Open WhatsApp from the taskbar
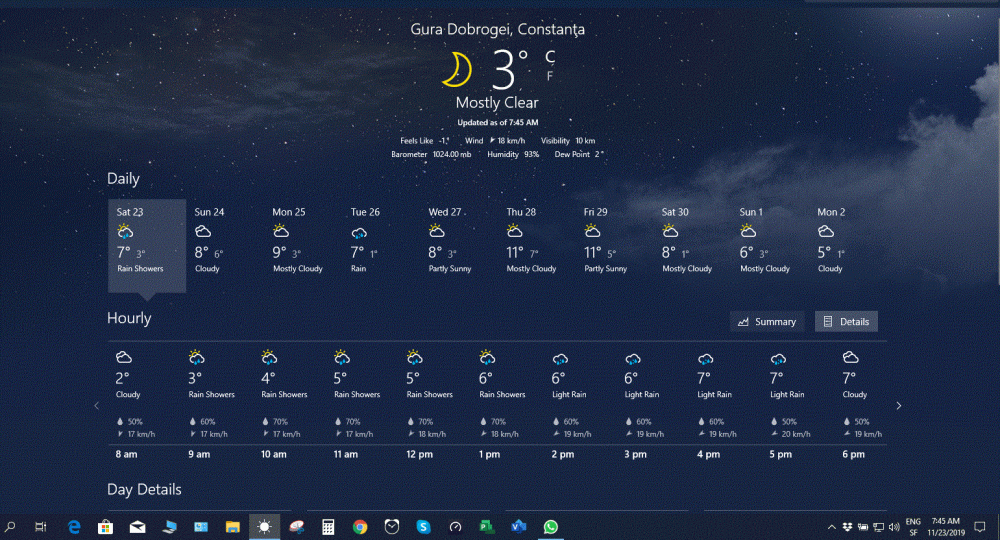Image resolution: width=1000 pixels, height=540 pixels. (550, 526)
